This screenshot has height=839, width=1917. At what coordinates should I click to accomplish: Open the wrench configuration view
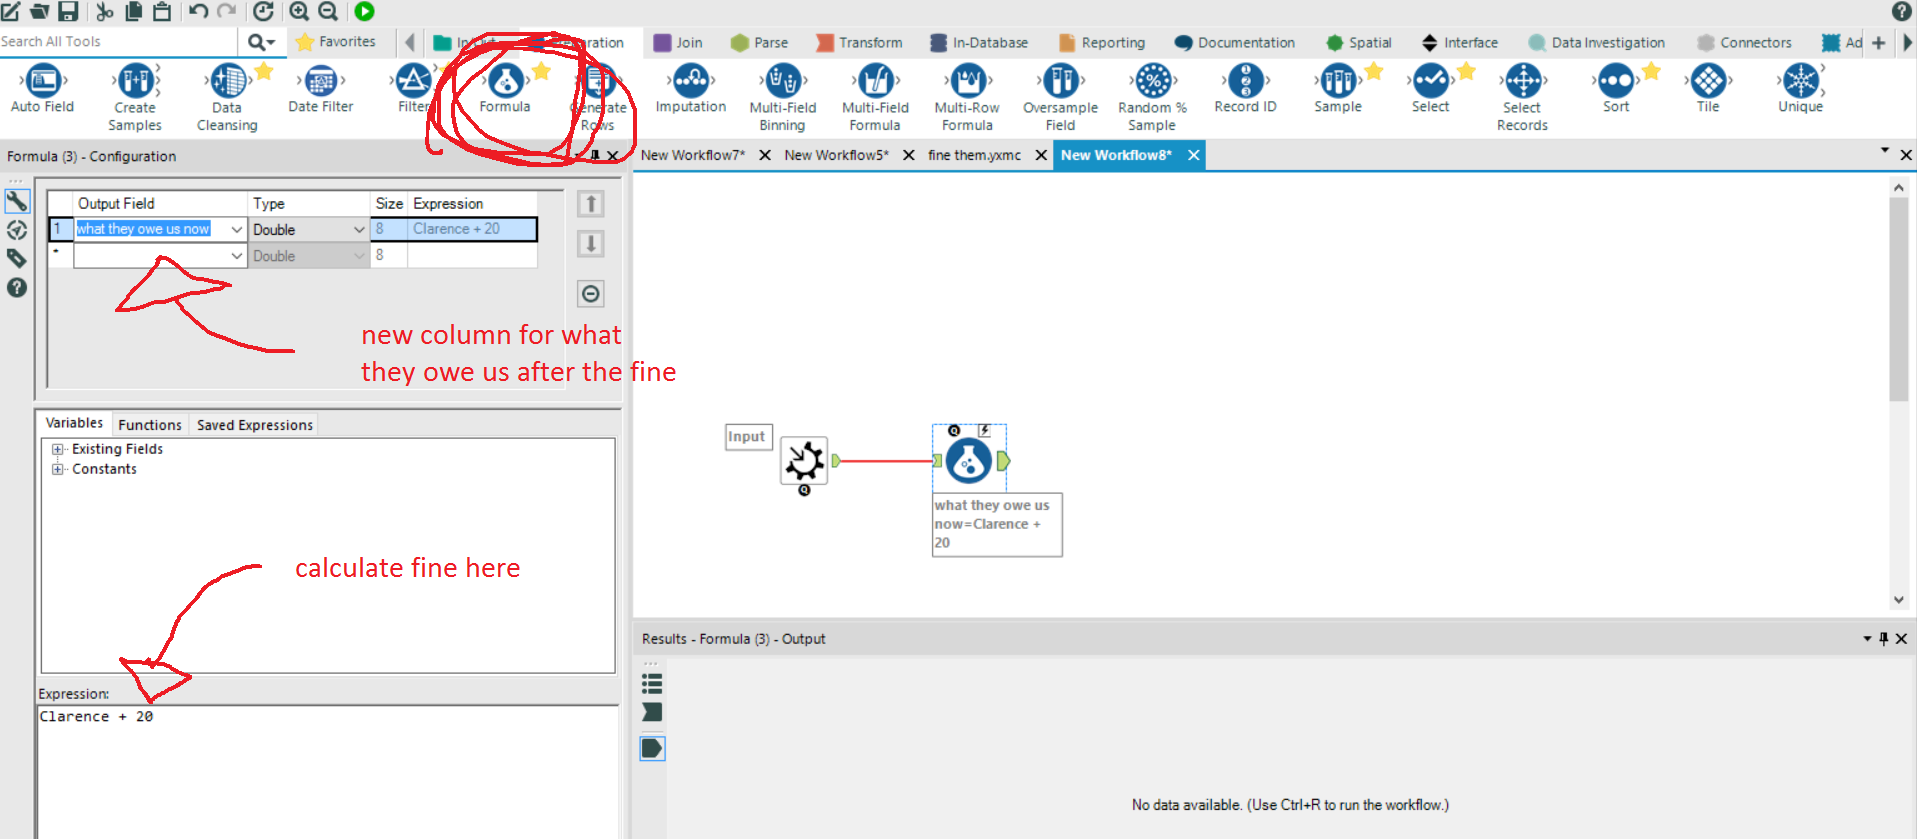click(x=17, y=201)
